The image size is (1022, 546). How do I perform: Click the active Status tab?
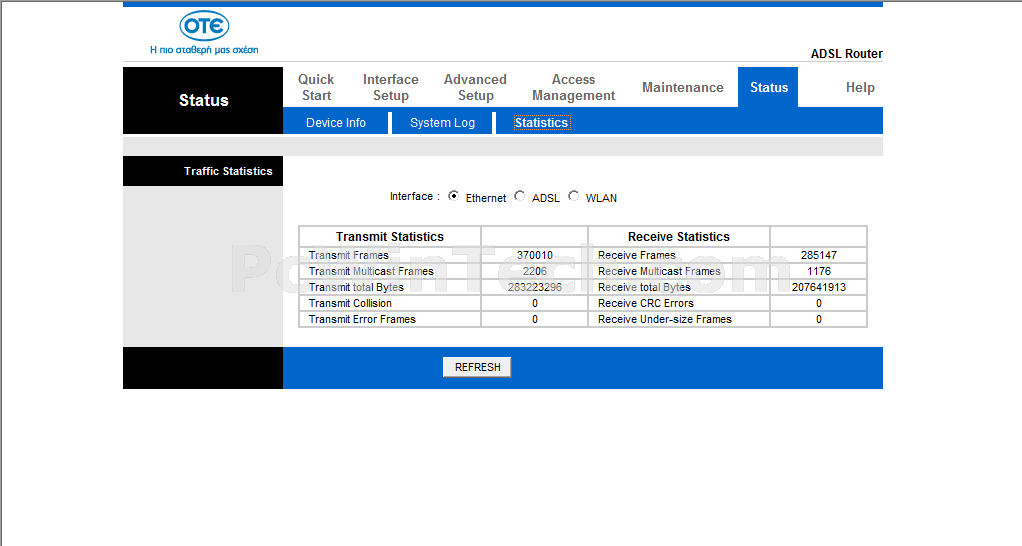(x=768, y=87)
